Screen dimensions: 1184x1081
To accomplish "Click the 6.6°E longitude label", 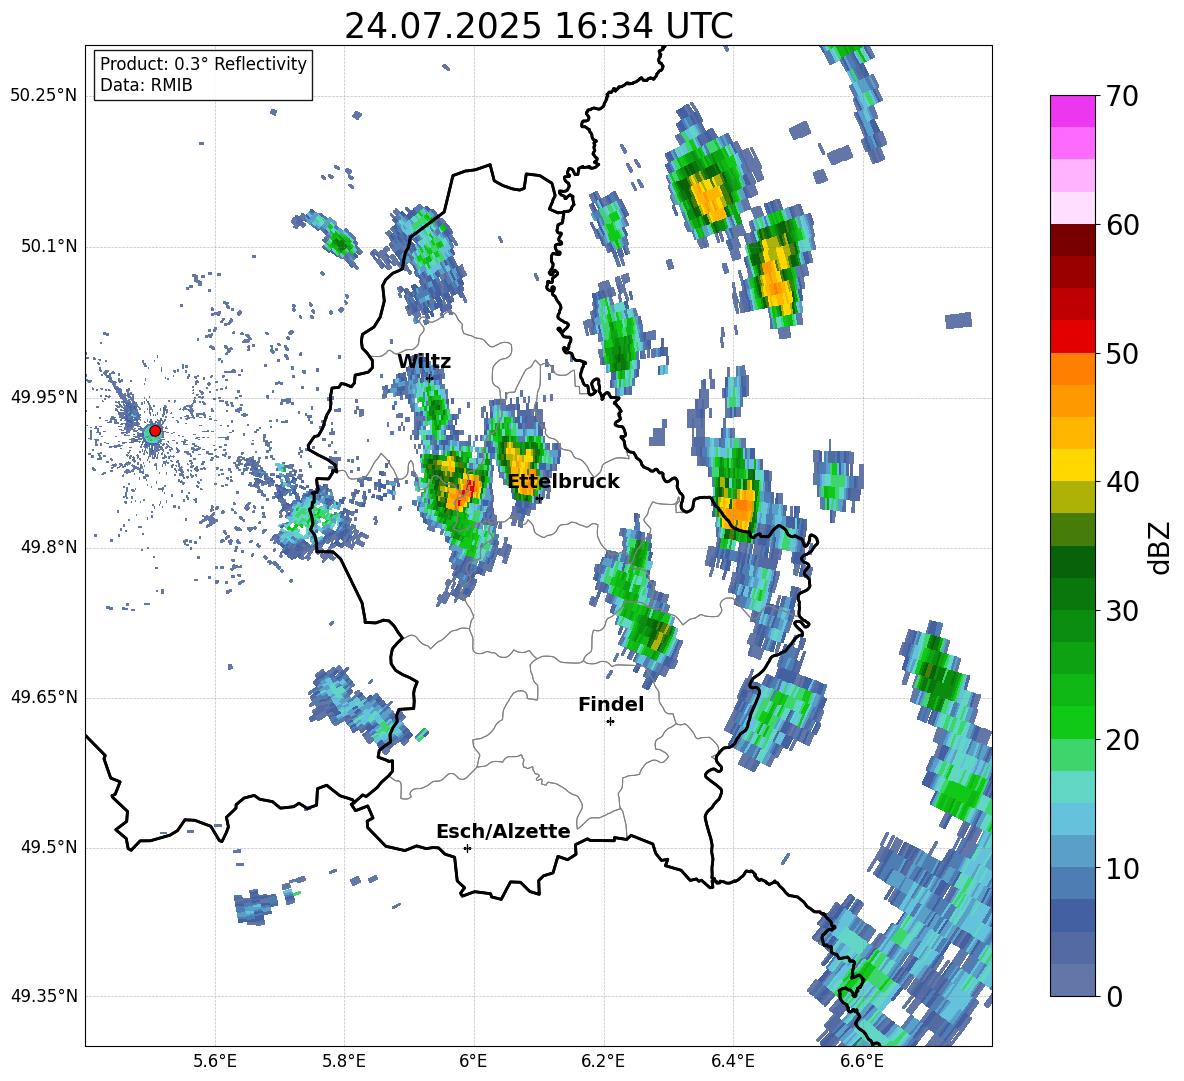I will point(862,1061).
